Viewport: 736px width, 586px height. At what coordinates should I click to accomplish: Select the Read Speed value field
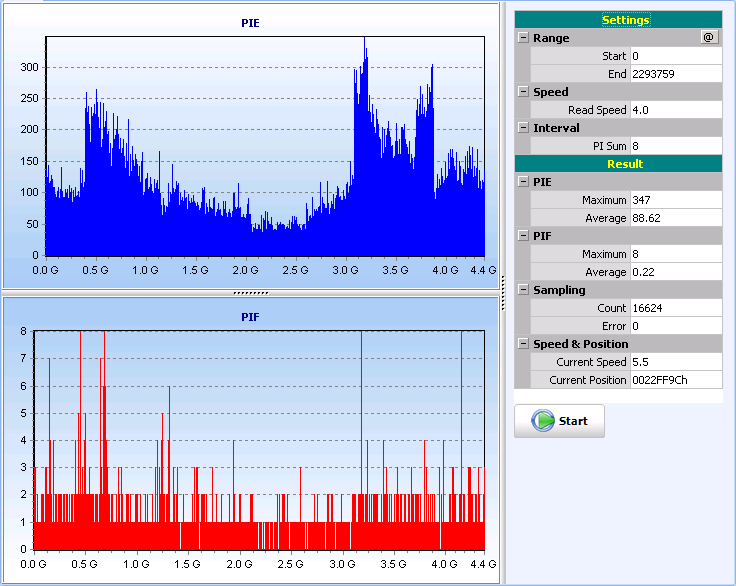[675, 110]
